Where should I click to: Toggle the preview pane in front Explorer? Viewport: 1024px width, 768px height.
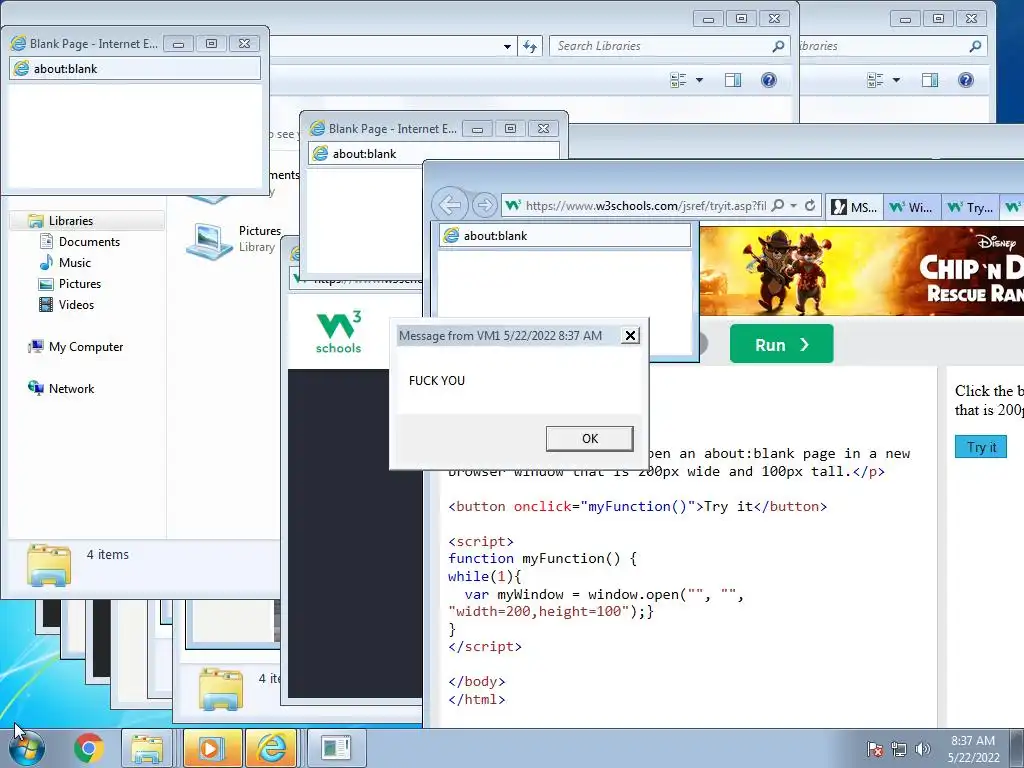click(x=733, y=80)
